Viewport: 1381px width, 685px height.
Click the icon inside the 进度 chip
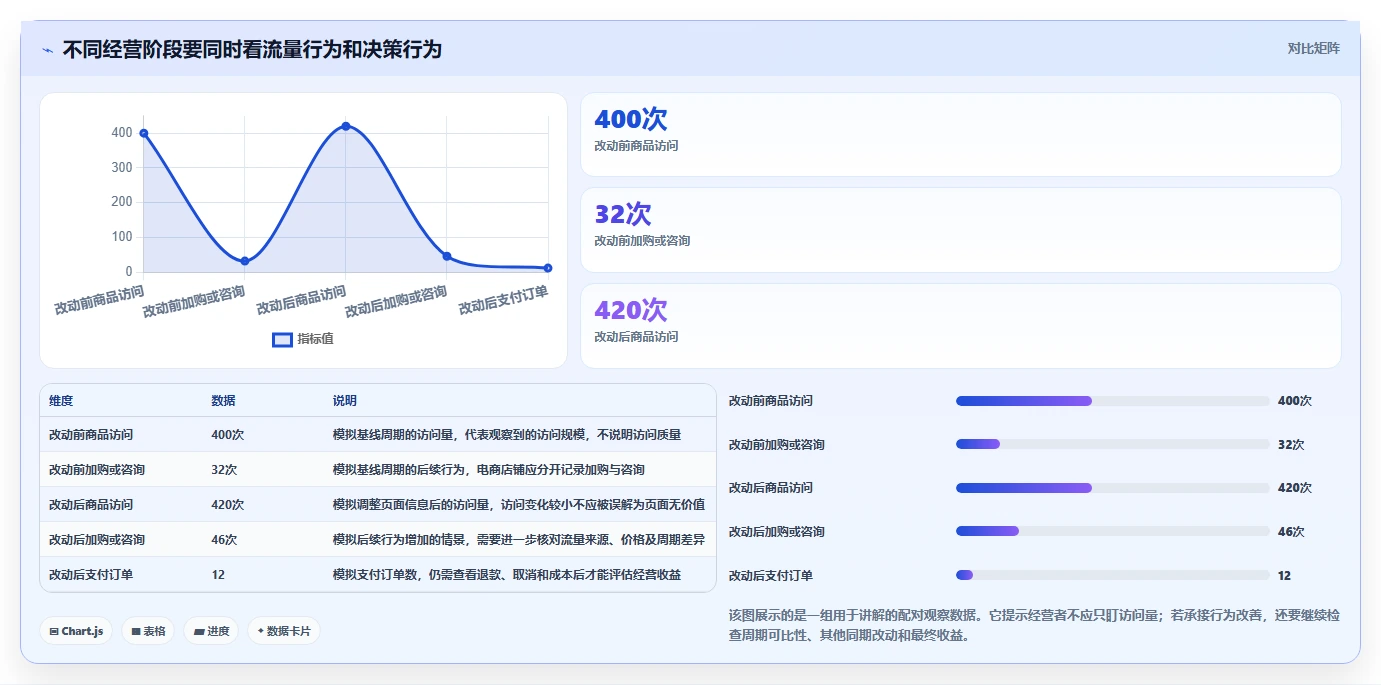tap(199, 632)
